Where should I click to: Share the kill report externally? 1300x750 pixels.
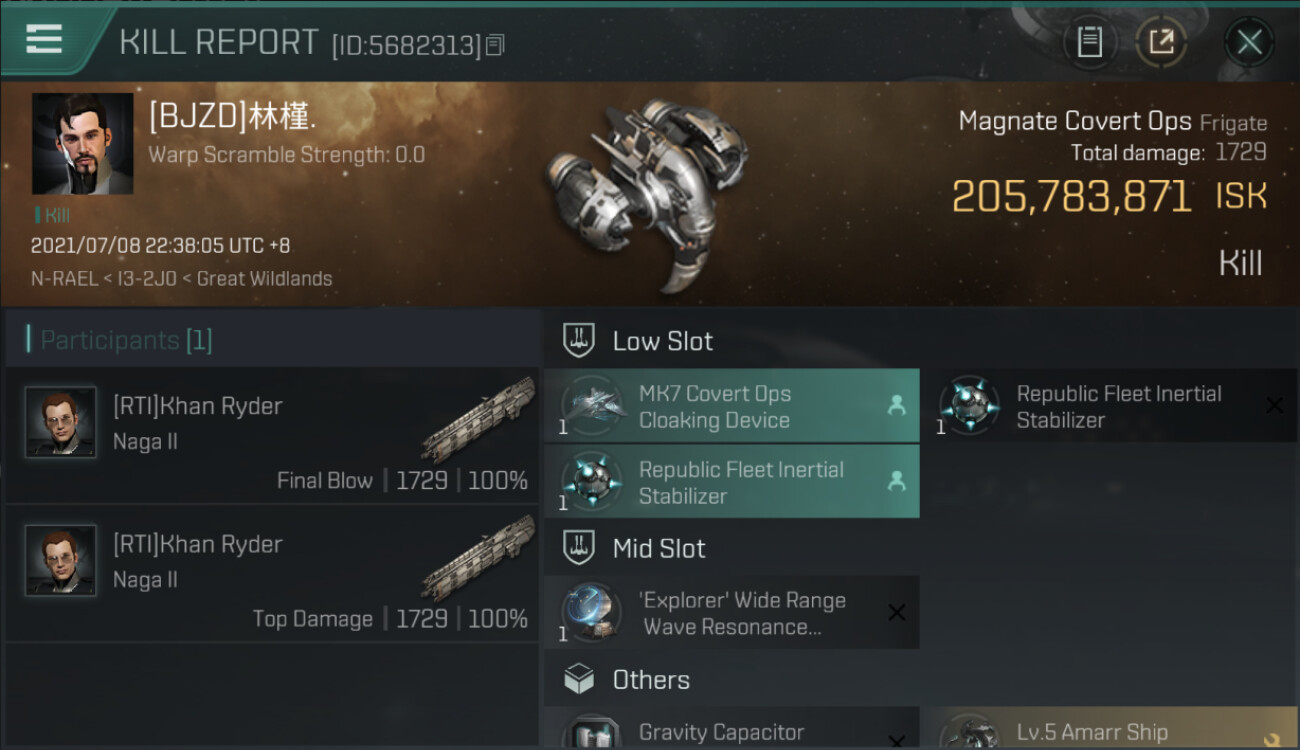[x=1161, y=42]
